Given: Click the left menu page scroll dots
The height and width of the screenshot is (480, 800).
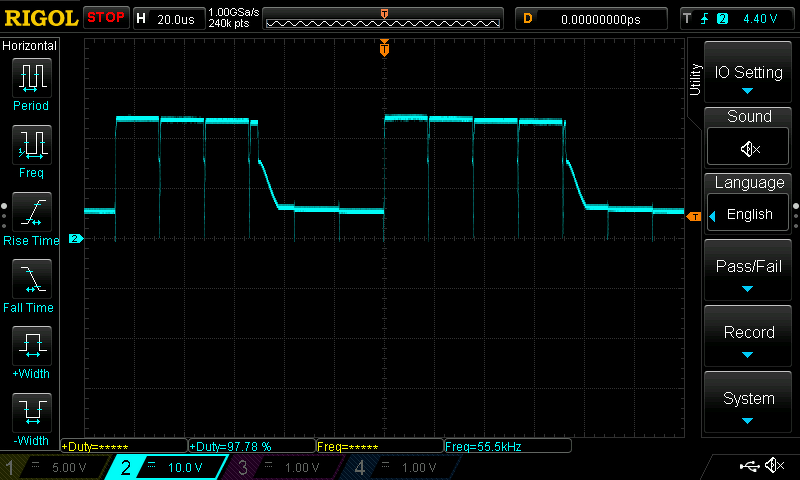Looking at the screenshot, I should coord(4,216).
